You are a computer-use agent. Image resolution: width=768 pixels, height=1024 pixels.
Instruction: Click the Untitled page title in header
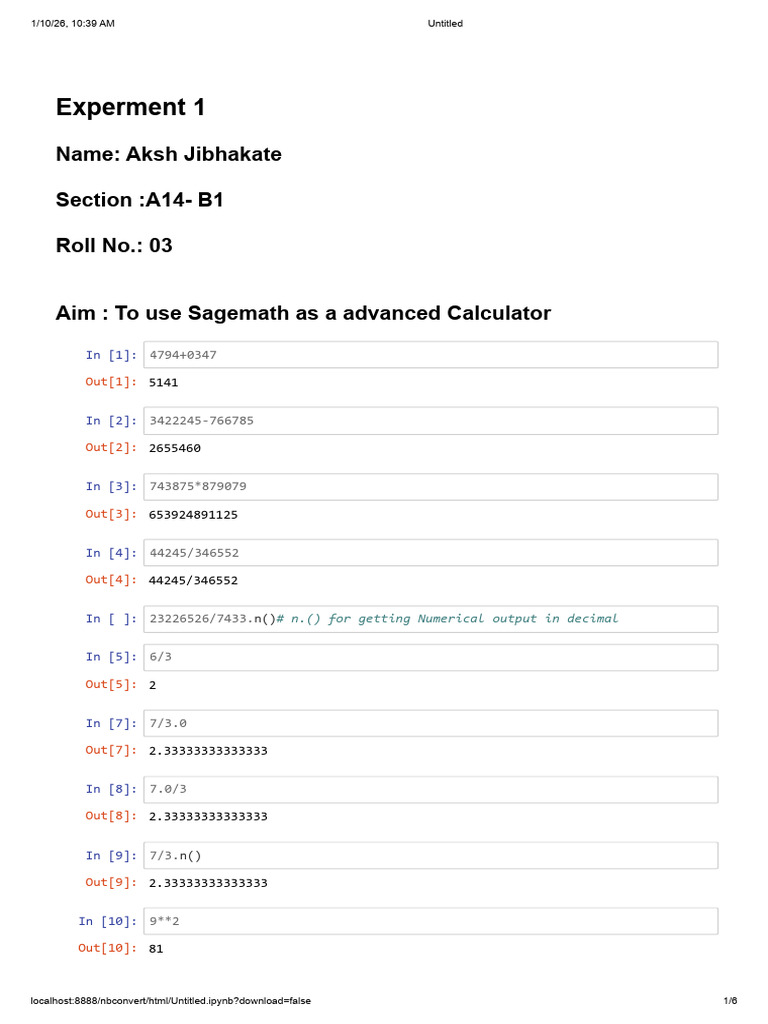click(x=445, y=24)
